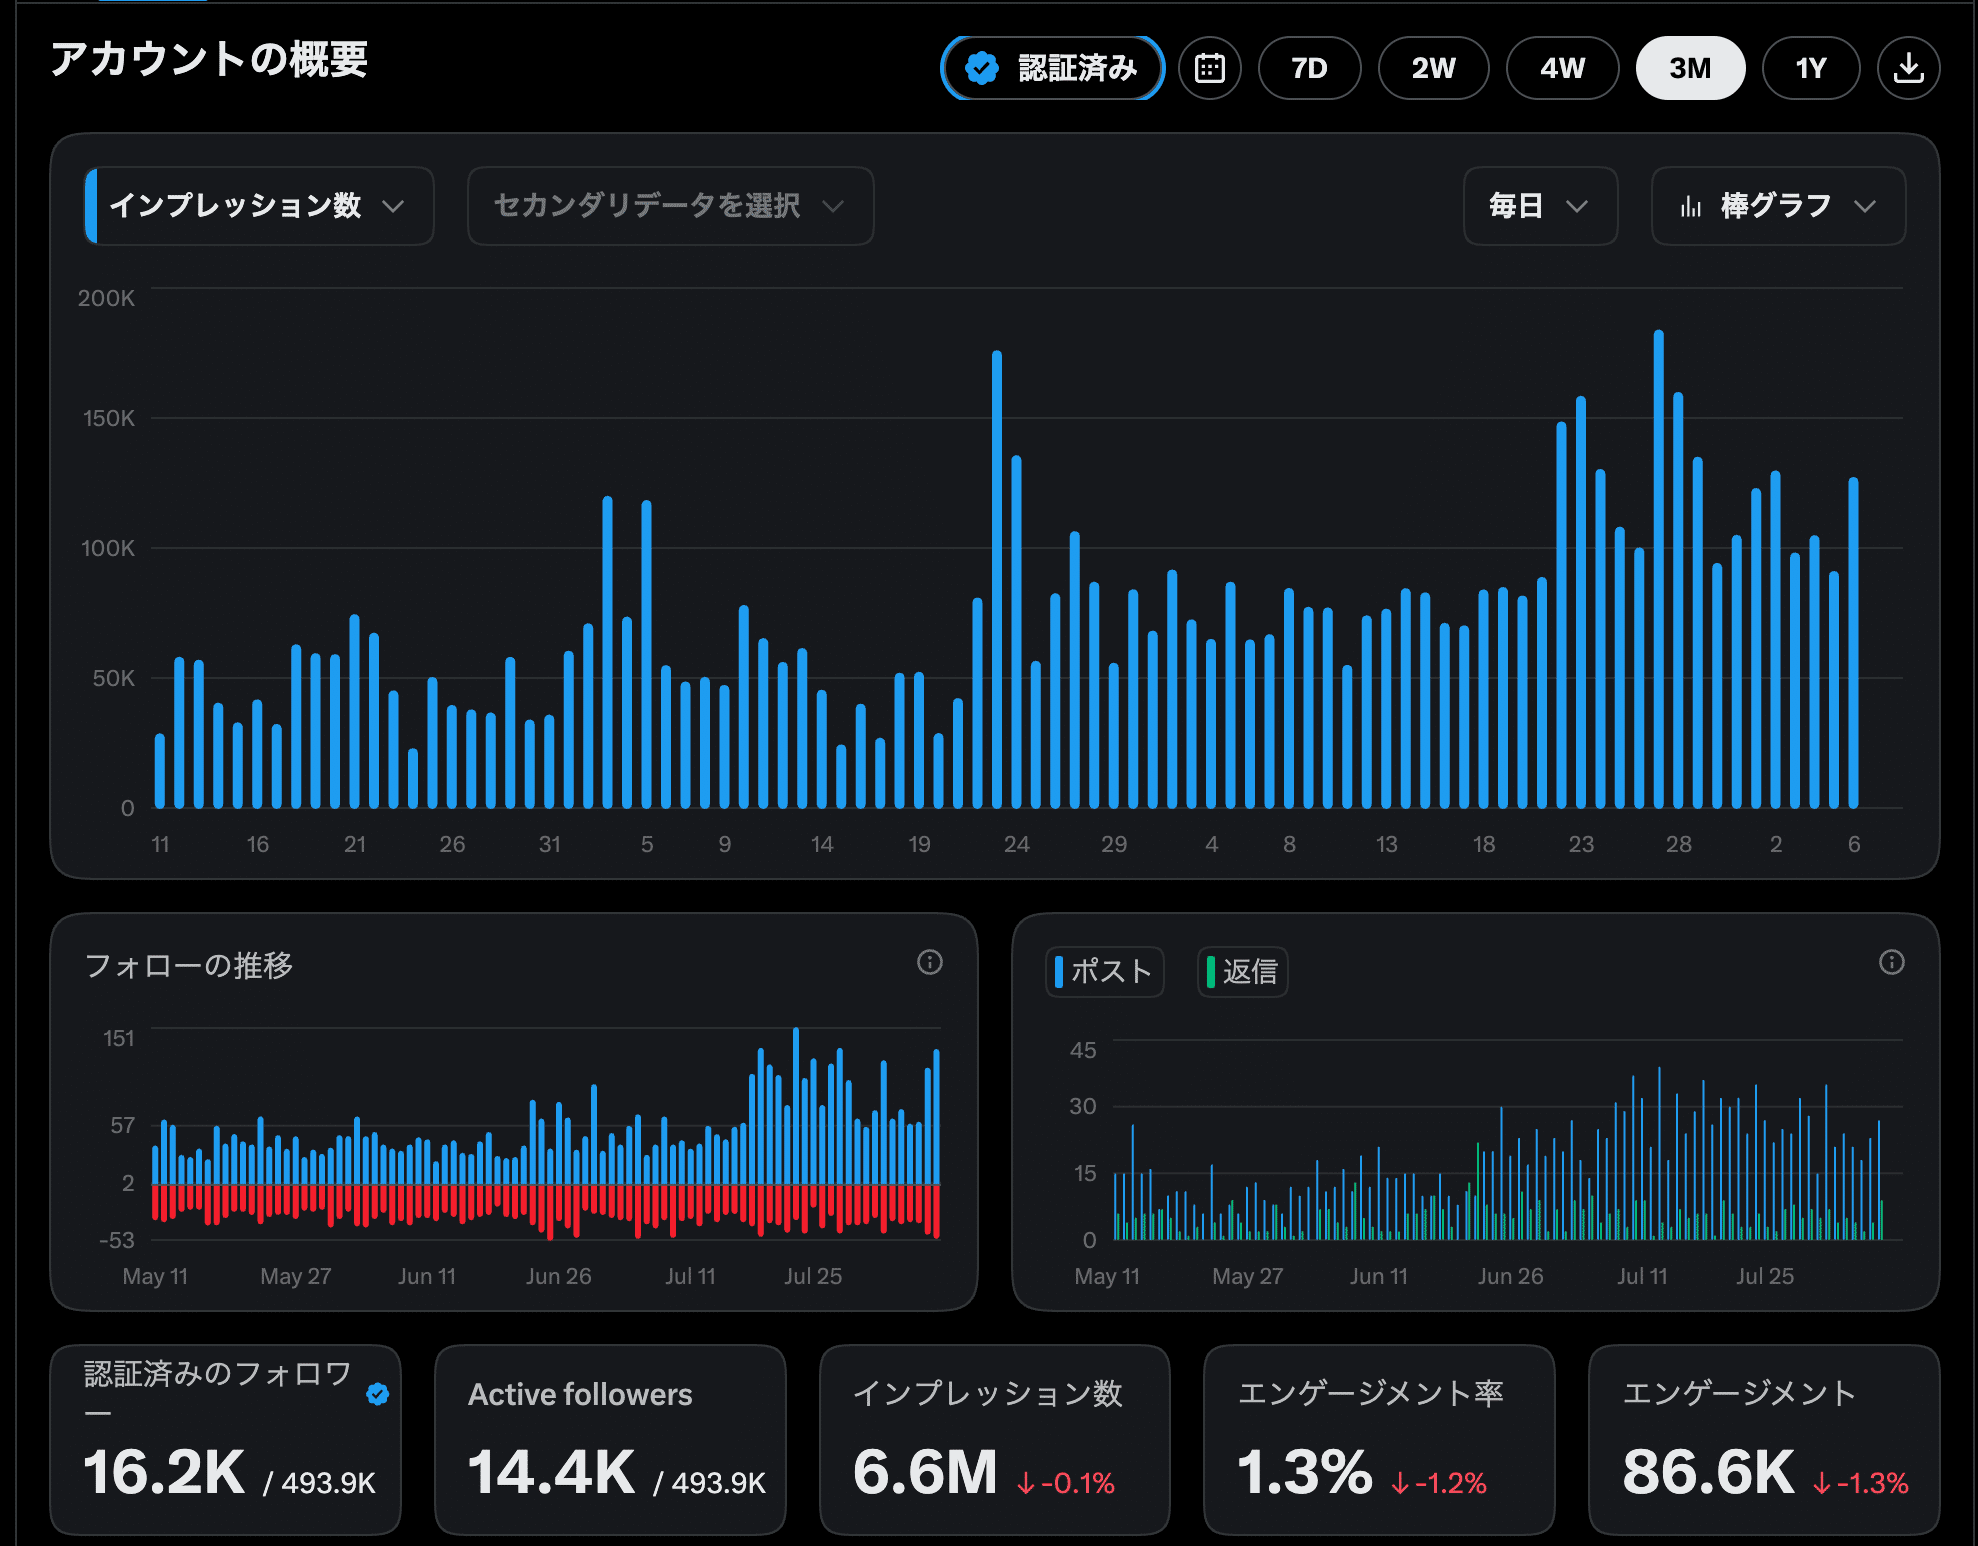Click bar chart icon in 棒グラフ selector
Image resolution: width=1978 pixels, height=1546 pixels.
(1691, 206)
